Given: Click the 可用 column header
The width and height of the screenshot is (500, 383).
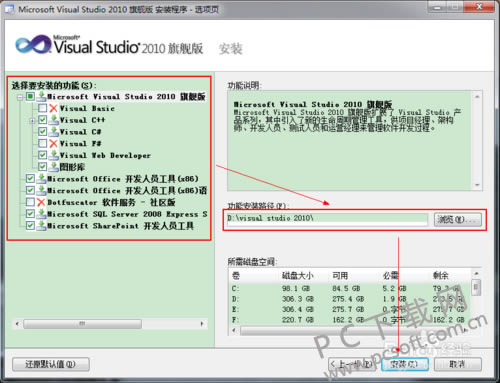Looking at the screenshot, I should 340,276.
